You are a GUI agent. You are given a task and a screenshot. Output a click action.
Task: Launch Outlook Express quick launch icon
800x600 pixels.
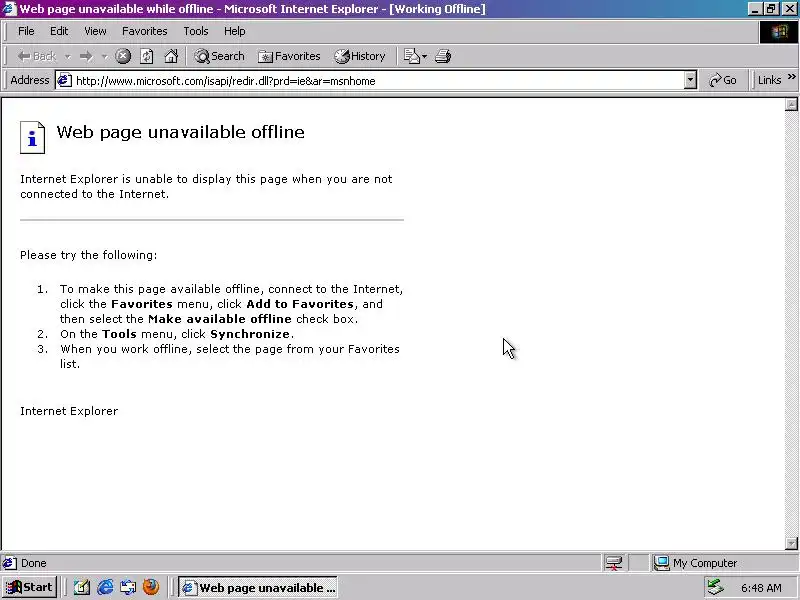(128, 588)
